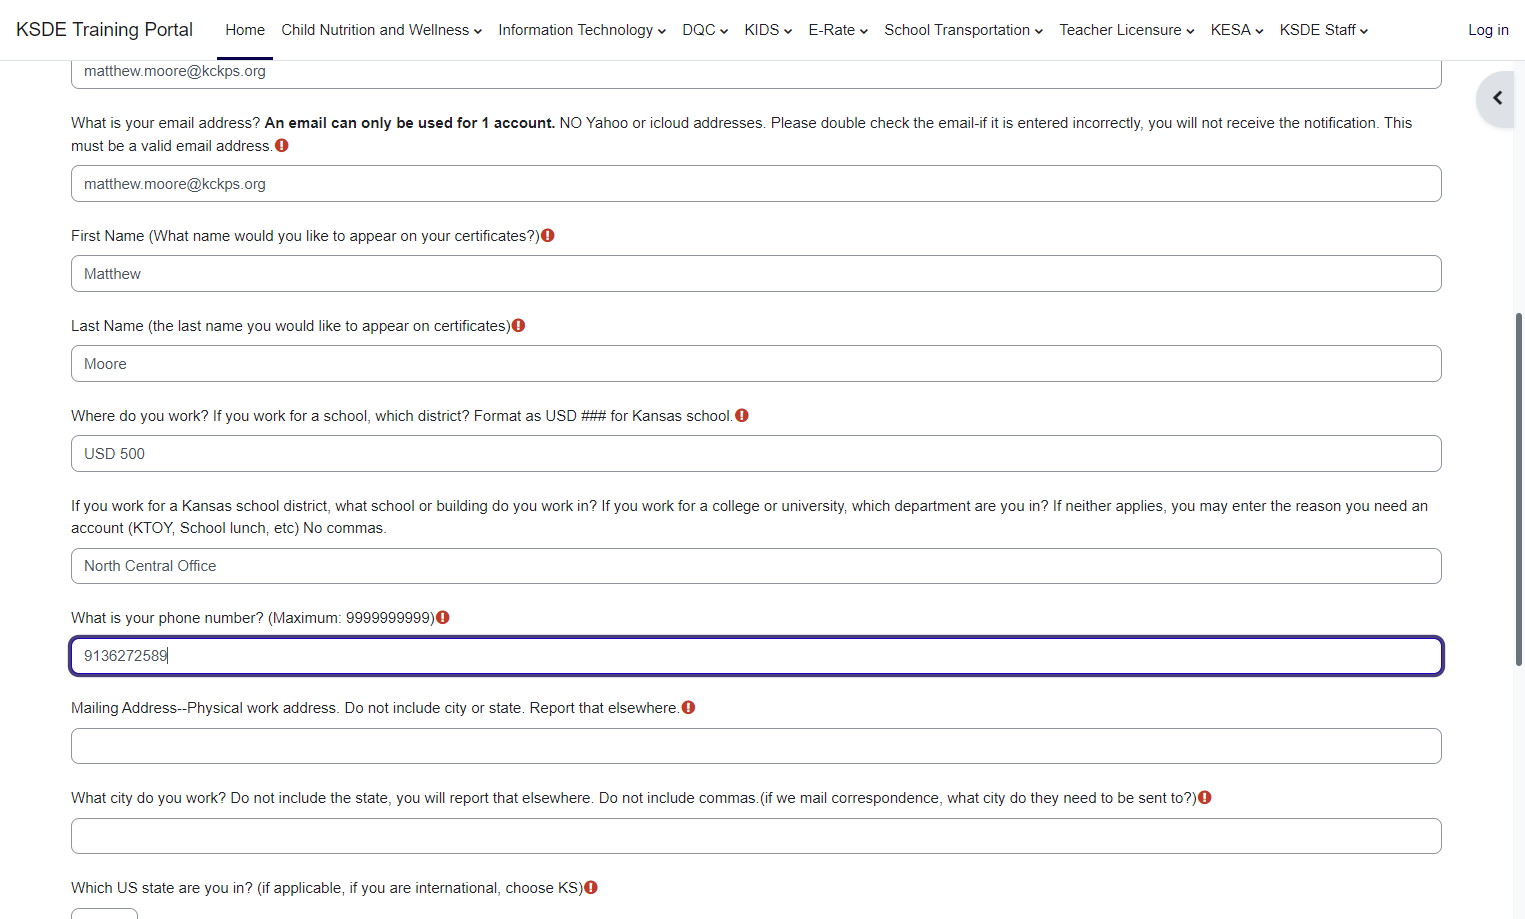Open the KSDE Staff menu
This screenshot has width=1525, height=919.
pos(1324,30)
